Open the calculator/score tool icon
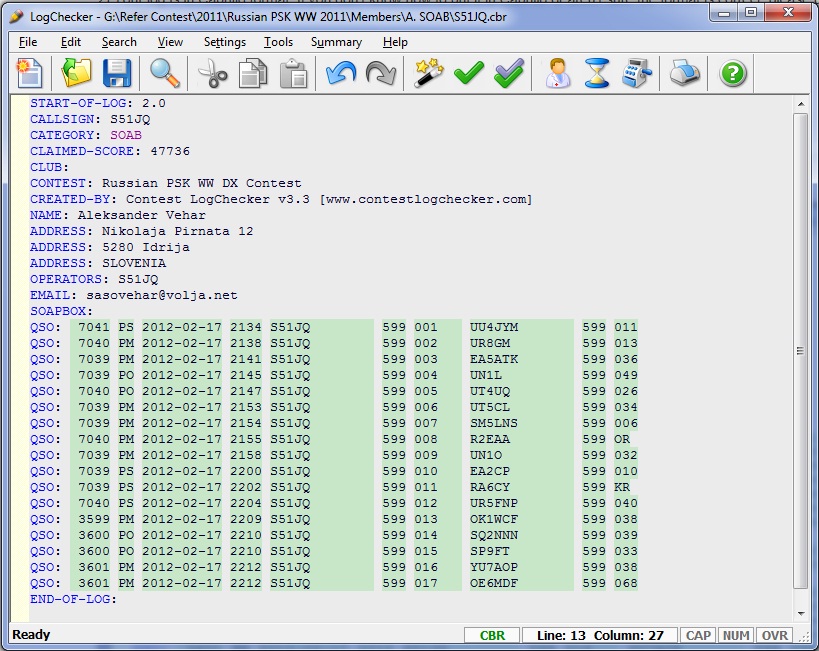 (637, 72)
